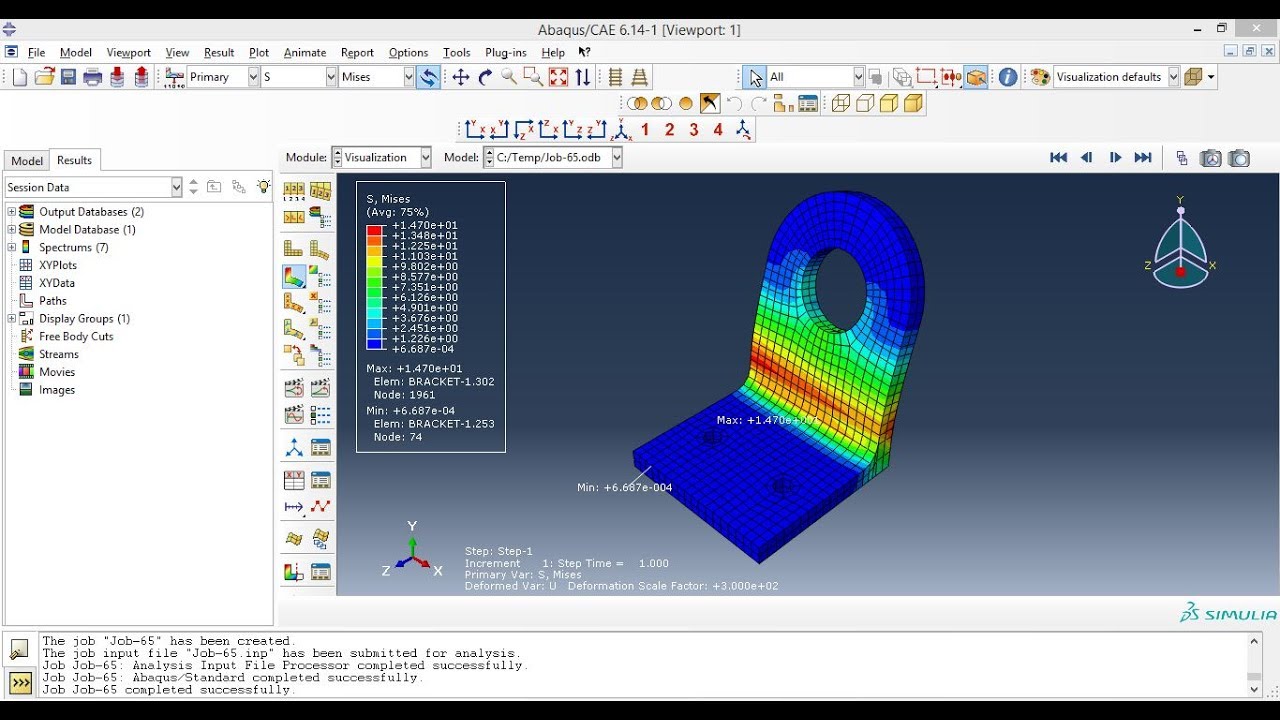Viewport: 1280px width, 720px height.
Task: Expand the Output Databases tree node
Action: pyautogui.click(x=12, y=212)
